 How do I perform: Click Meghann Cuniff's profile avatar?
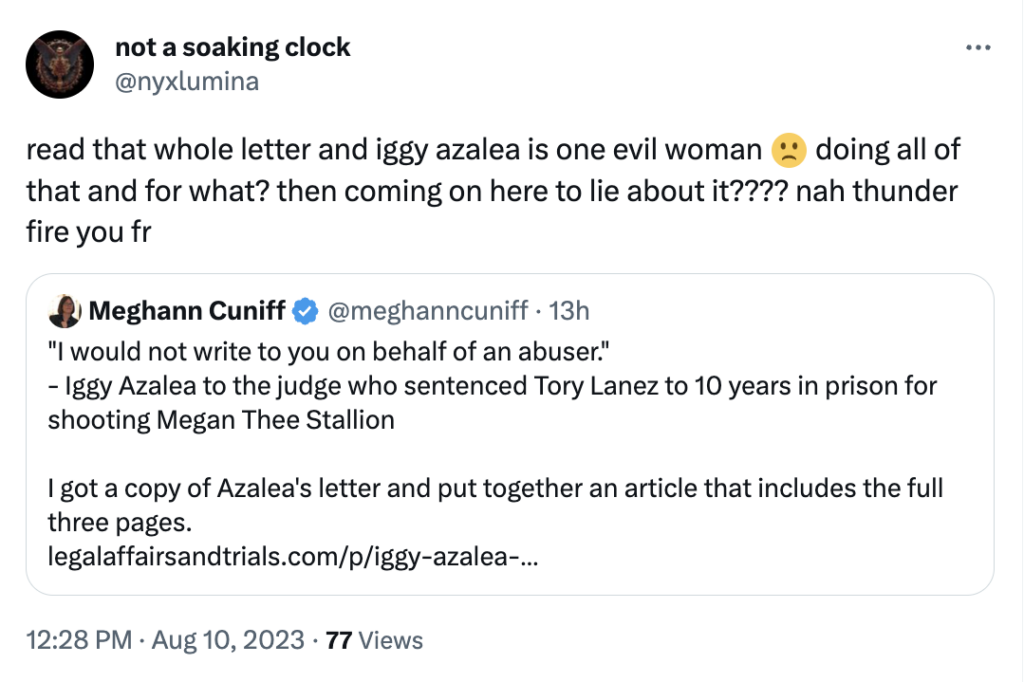coord(64,311)
